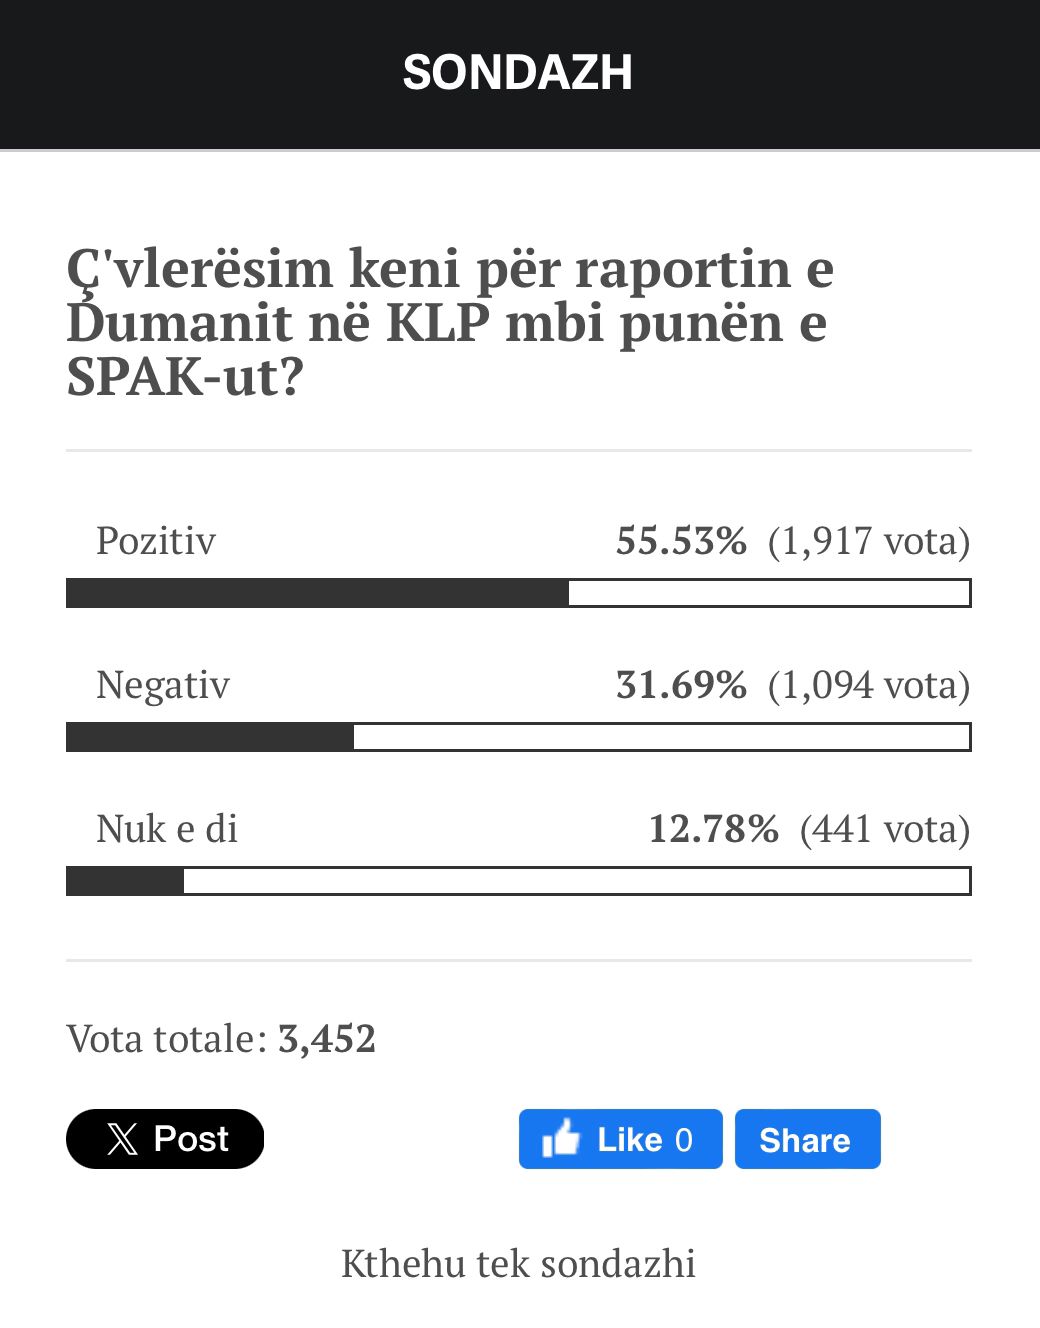Viewport: 1040px width, 1328px height.
Task: Click the "Nuk e di" result bar
Action: [518, 881]
